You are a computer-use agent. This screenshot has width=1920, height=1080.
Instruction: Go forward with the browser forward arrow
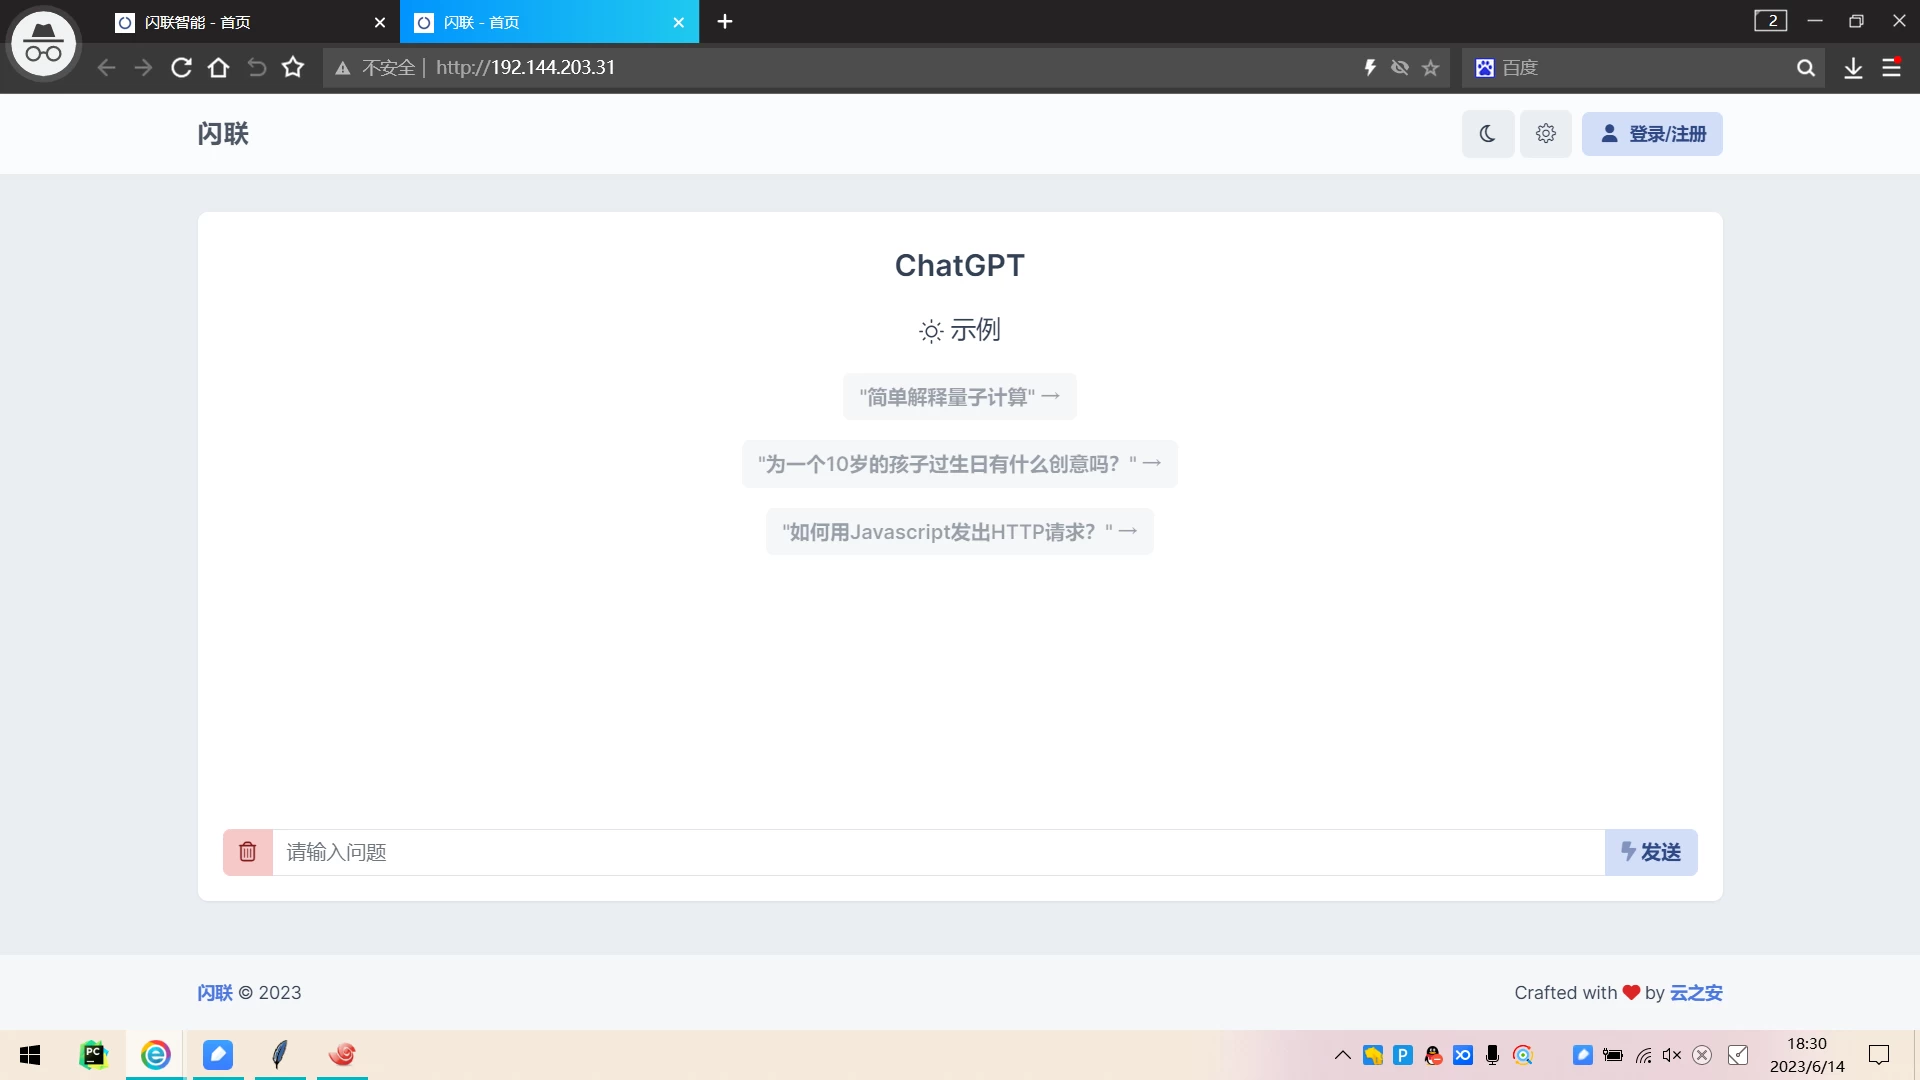144,68
